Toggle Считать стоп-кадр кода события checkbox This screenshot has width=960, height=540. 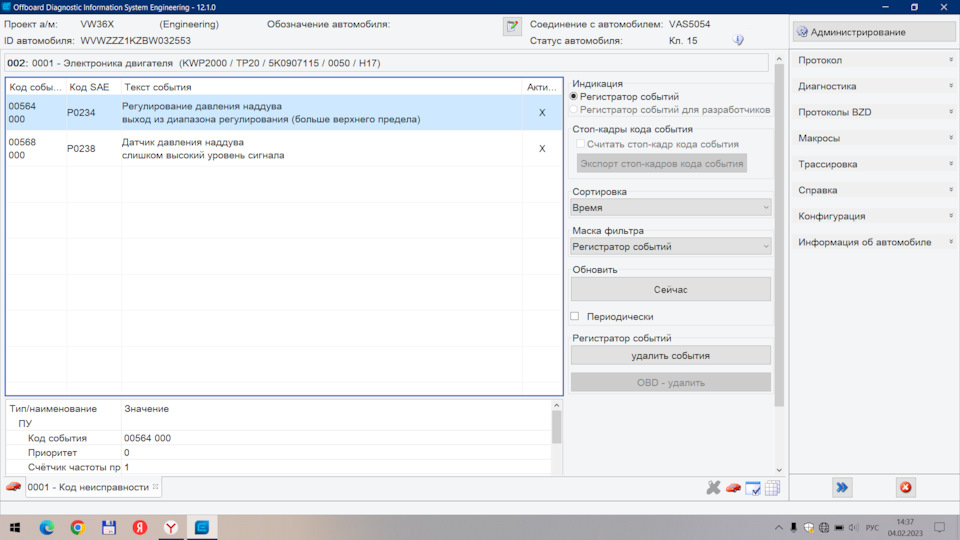580,144
